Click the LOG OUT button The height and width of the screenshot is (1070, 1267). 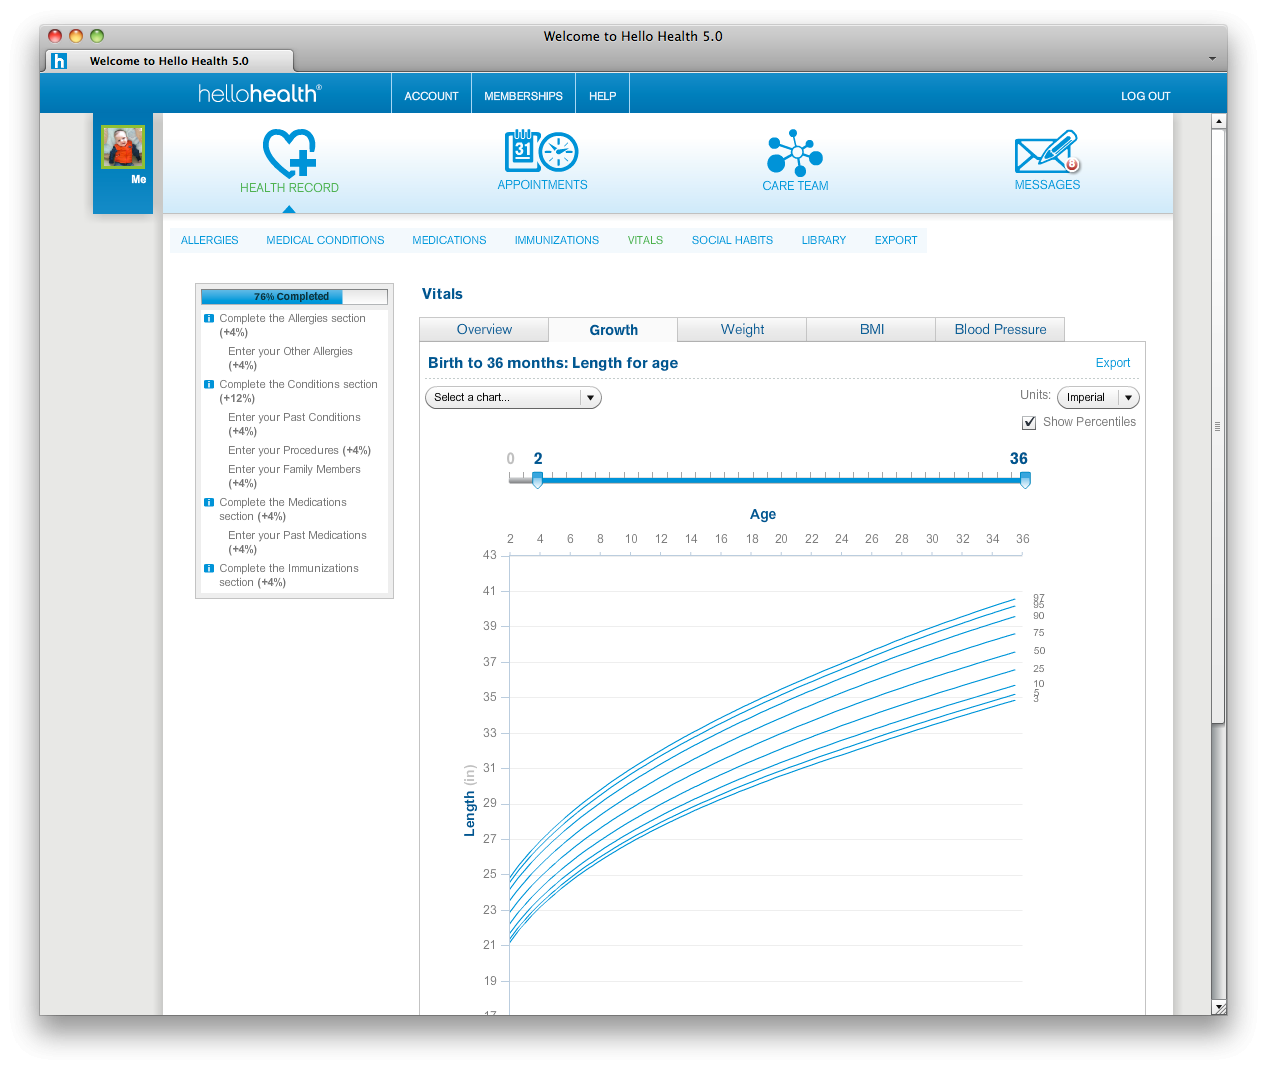tap(1145, 95)
